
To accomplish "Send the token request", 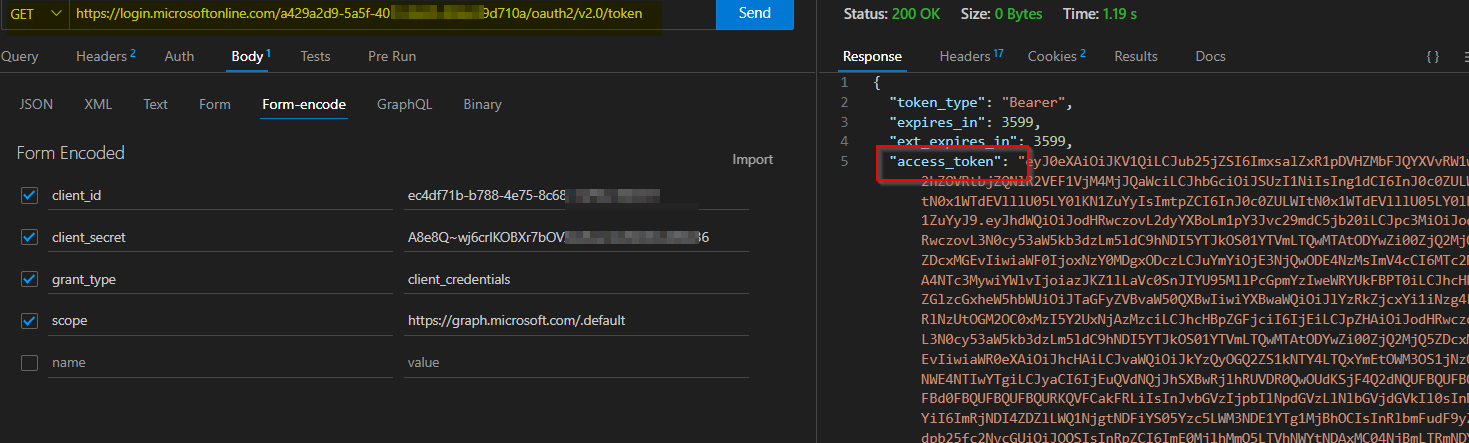I will 754,13.
